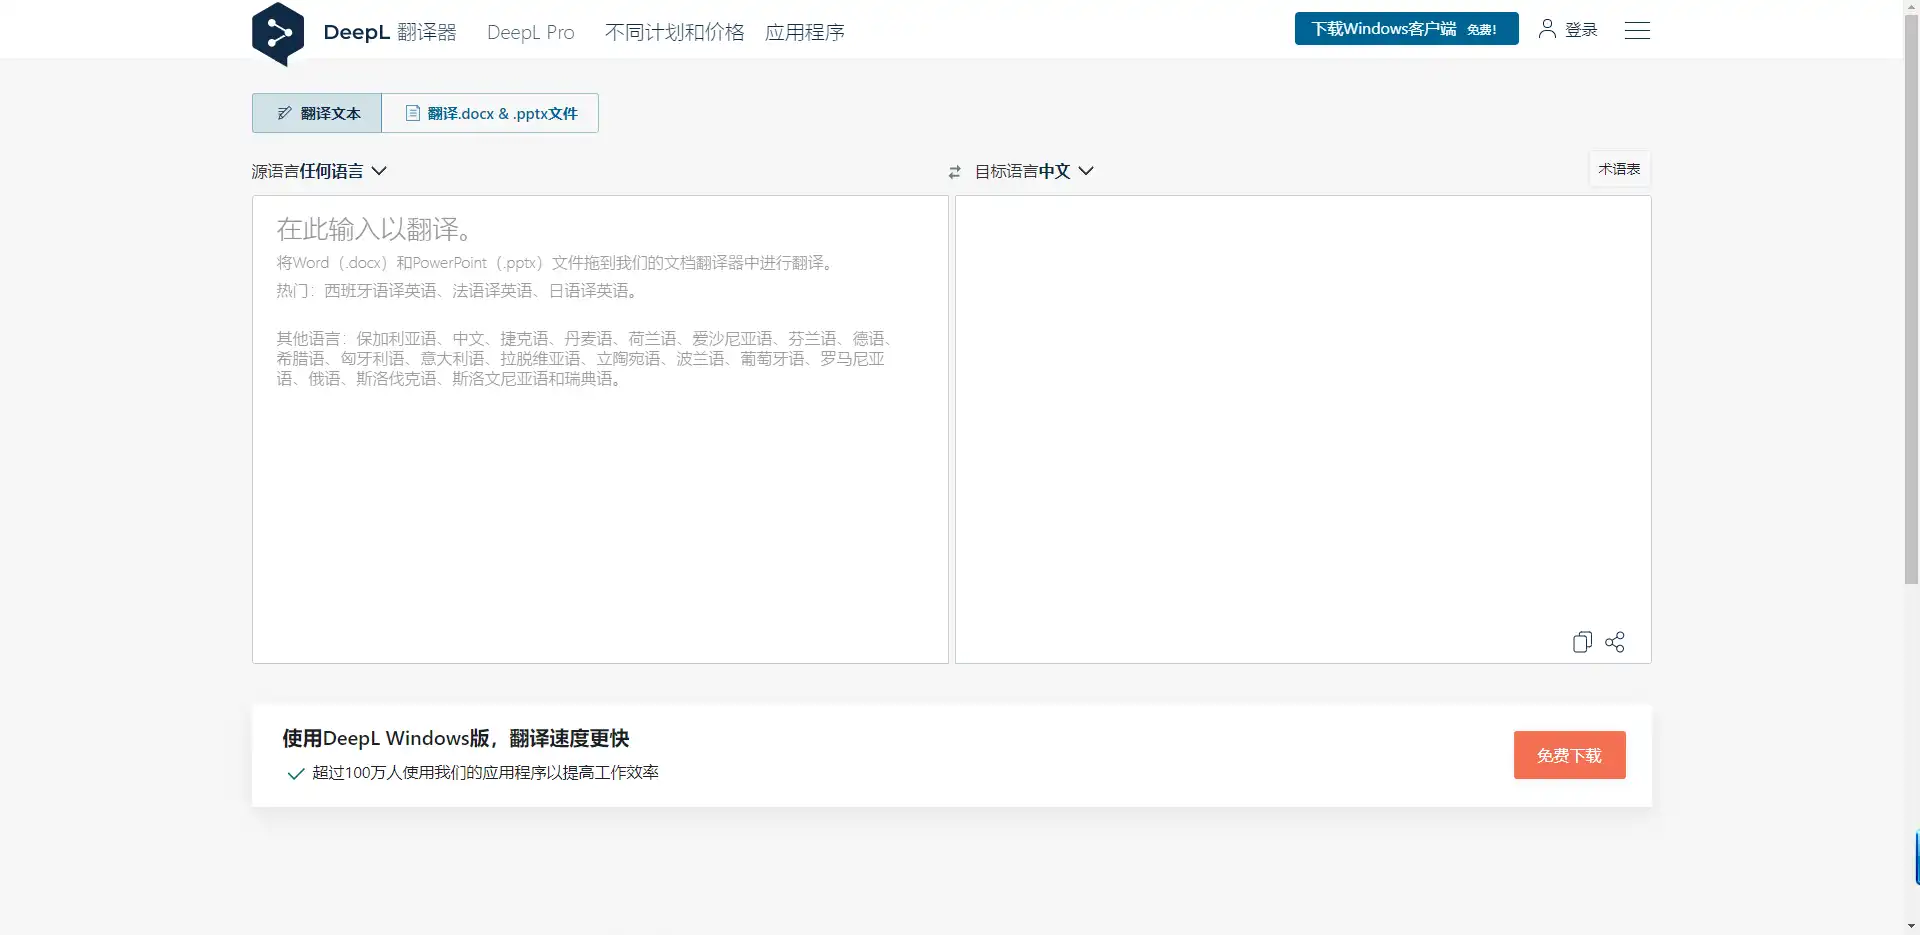
Task: Click the 葡萄牙语 language link
Action: [773, 359]
